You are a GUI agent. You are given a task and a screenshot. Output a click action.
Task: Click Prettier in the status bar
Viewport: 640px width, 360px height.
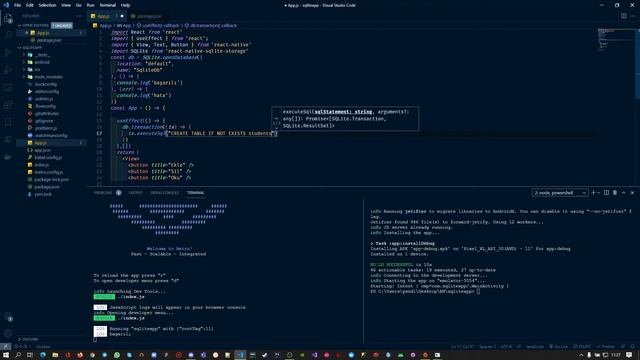pos(606,347)
